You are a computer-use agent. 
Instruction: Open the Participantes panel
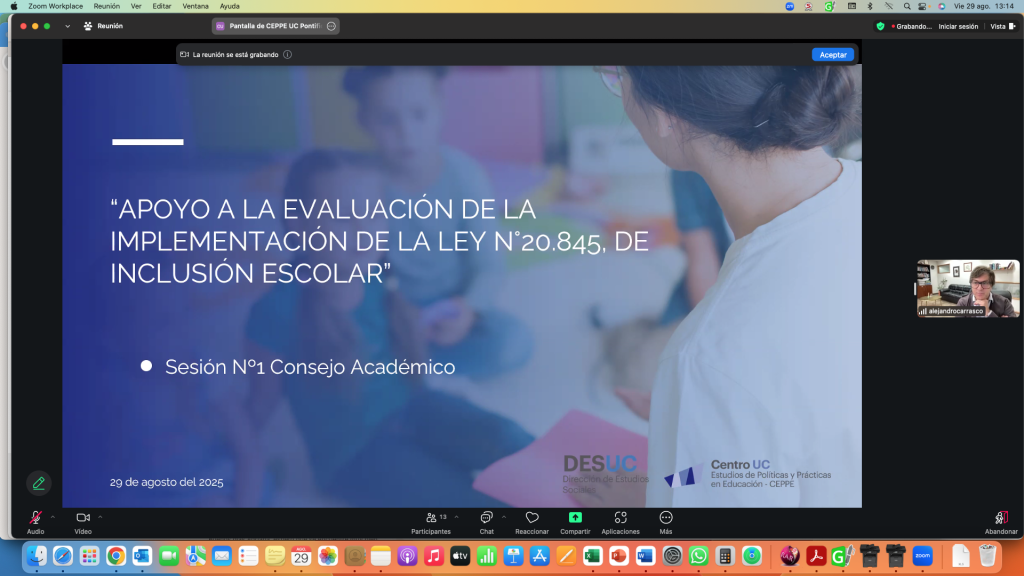click(x=431, y=522)
